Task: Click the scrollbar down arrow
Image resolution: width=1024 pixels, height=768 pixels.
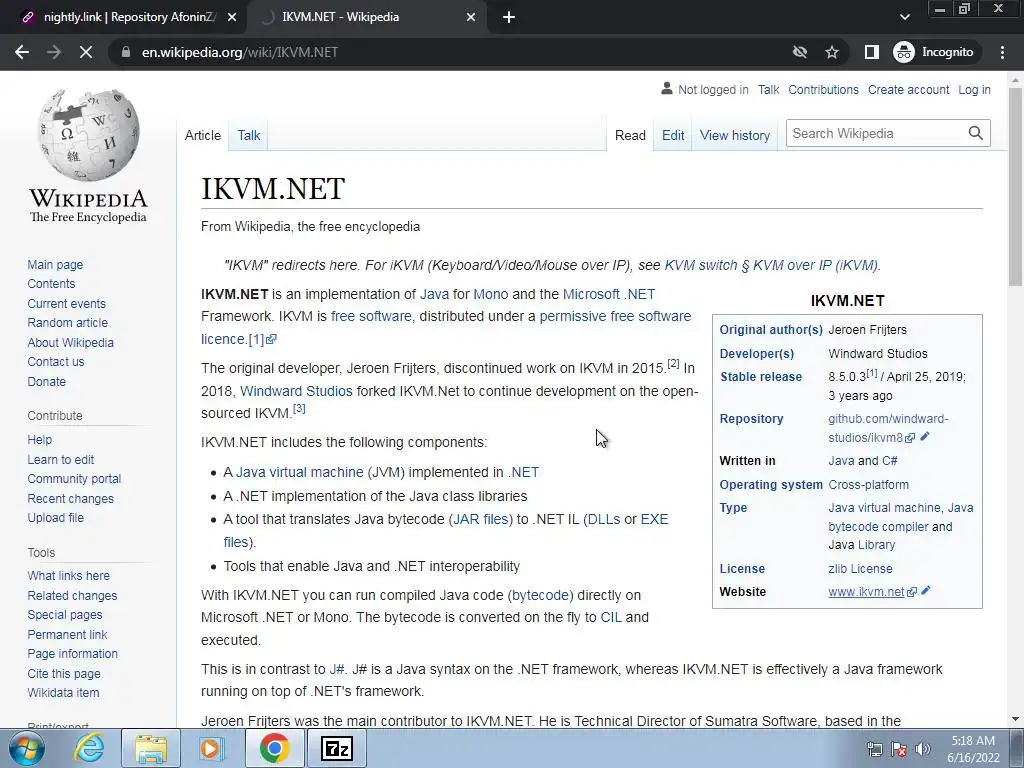Action: click(x=1015, y=719)
